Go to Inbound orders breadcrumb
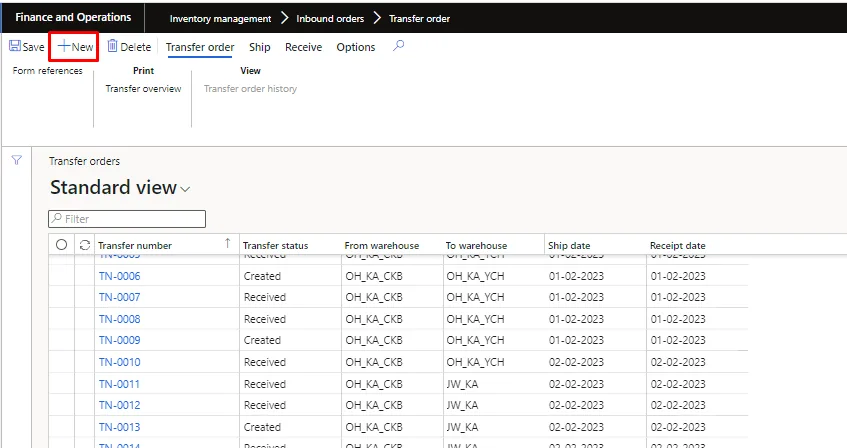This screenshot has height=448, width=847. tap(330, 18)
